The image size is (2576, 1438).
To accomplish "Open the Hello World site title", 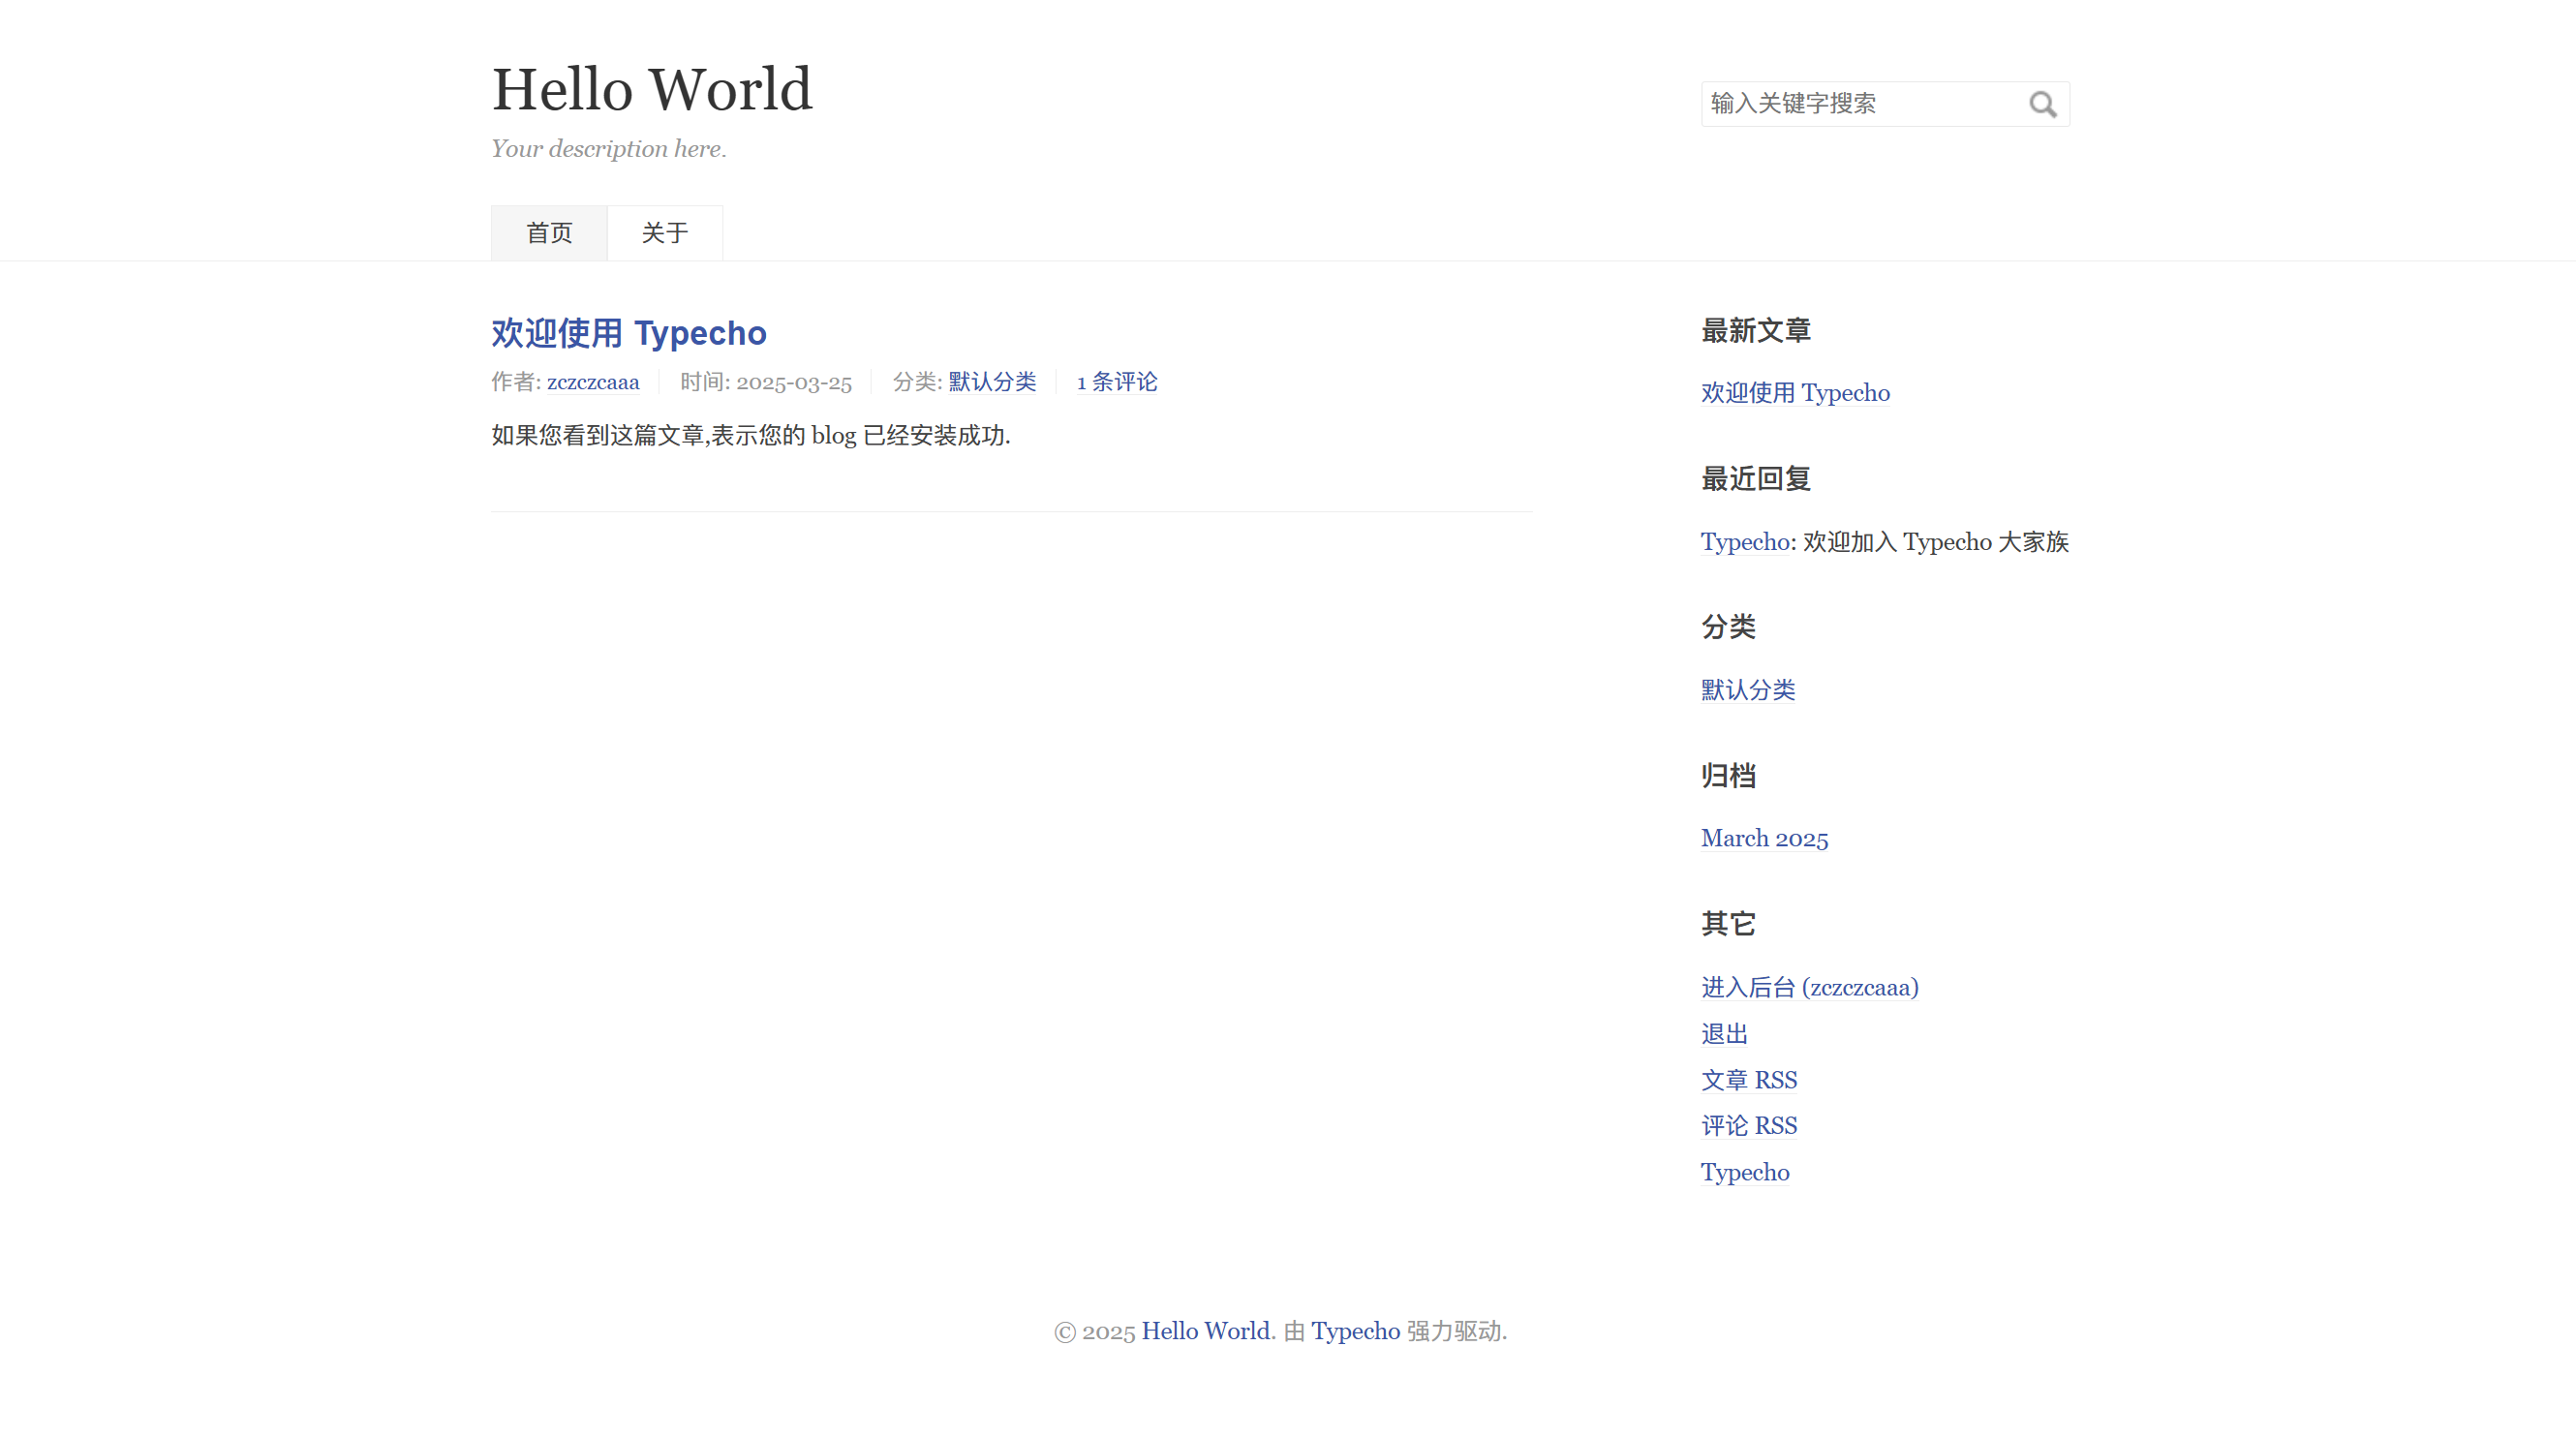I will pos(652,89).
